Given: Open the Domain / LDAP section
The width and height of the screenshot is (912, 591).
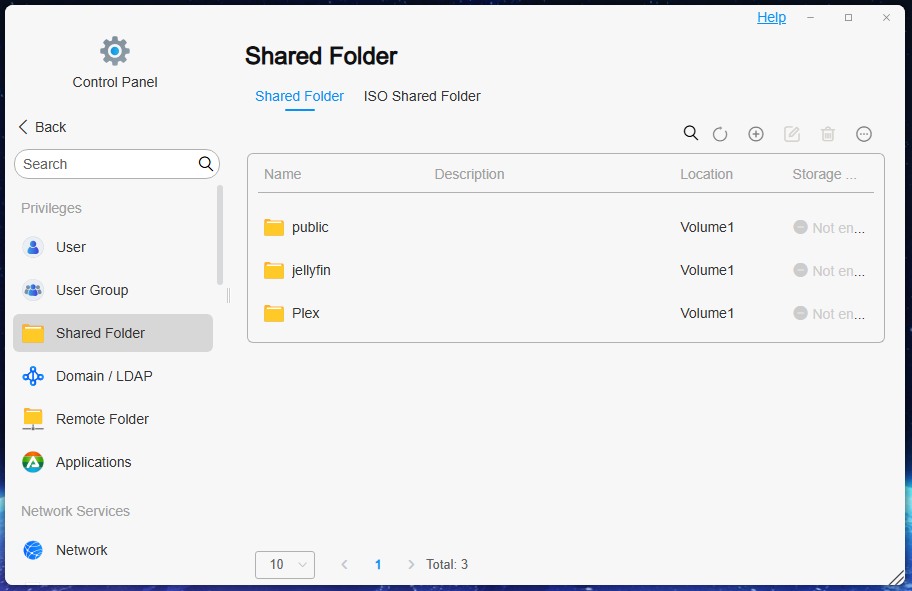Looking at the screenshot, I should click(x=113, y=376).
